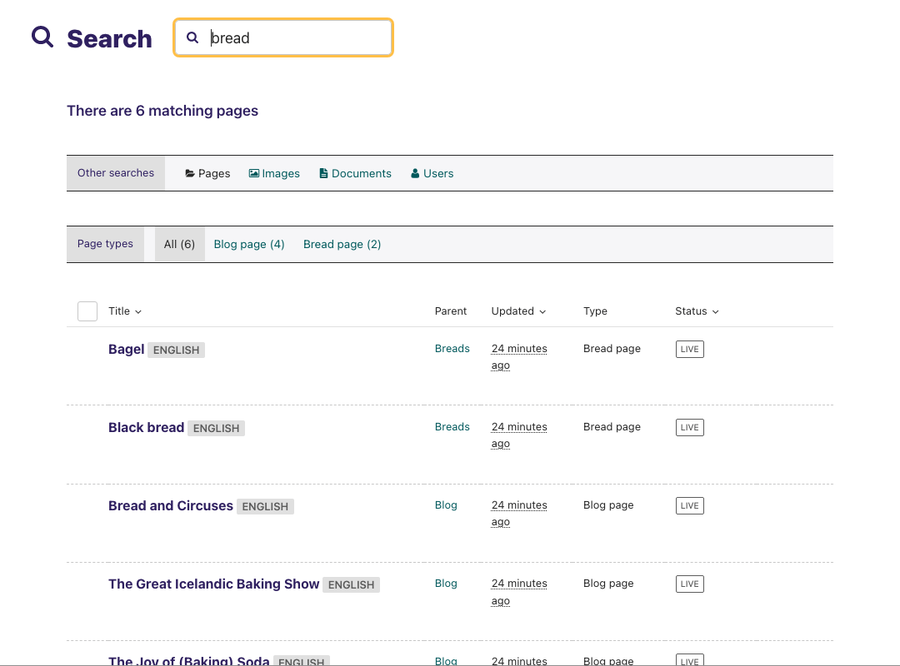The height and width of the screenshot is (666, 900).
Task: Open Blog parent of Great Icelandic Baking Show
Action: click(446, 583)
